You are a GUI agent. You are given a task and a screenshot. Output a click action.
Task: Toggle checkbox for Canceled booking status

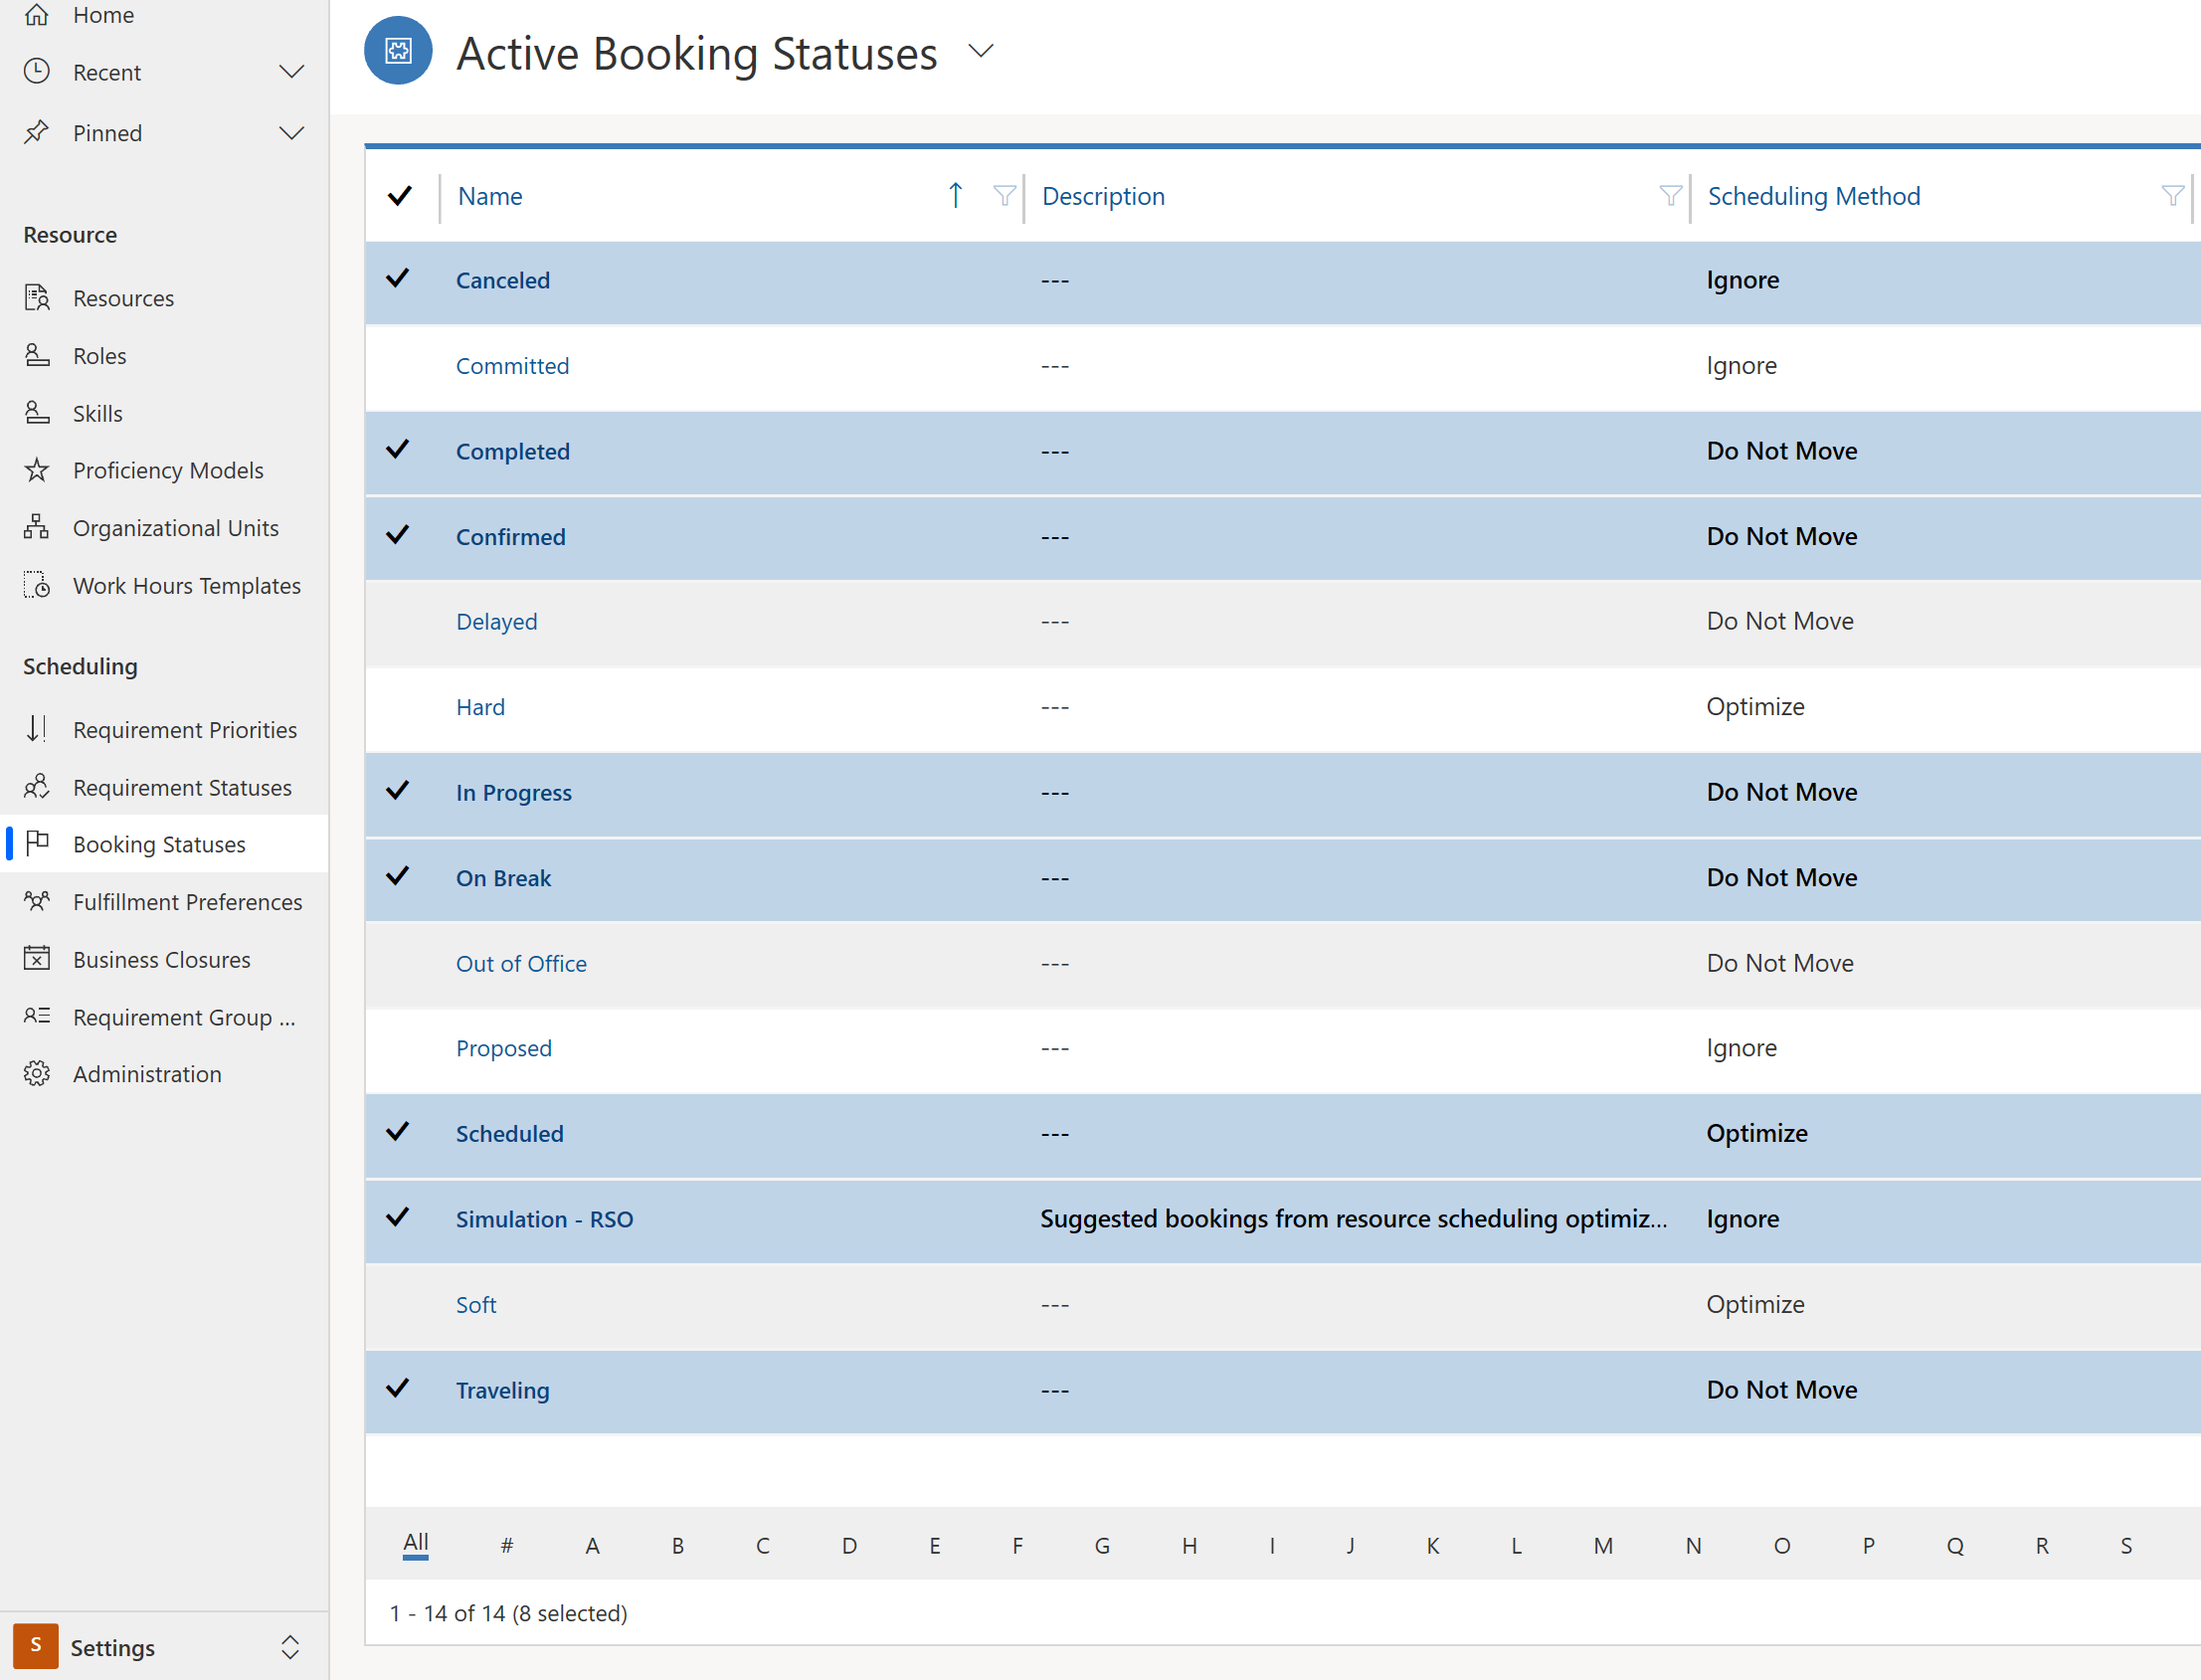tap(401, 279)
